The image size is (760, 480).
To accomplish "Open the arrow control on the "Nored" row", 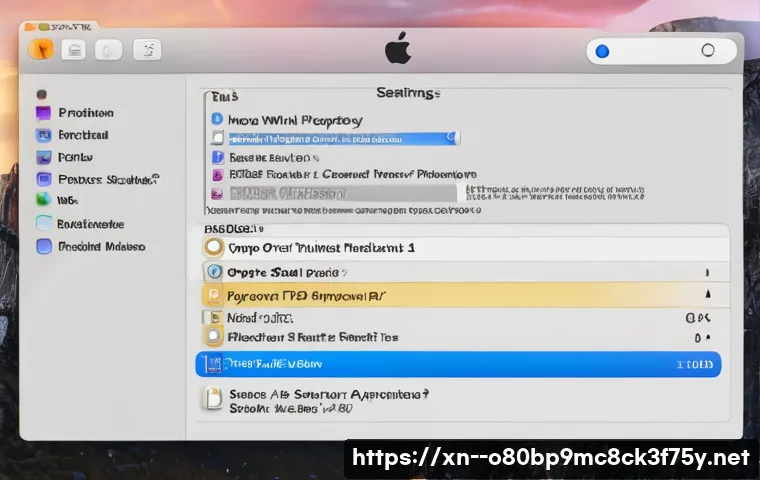I will 706,318.
